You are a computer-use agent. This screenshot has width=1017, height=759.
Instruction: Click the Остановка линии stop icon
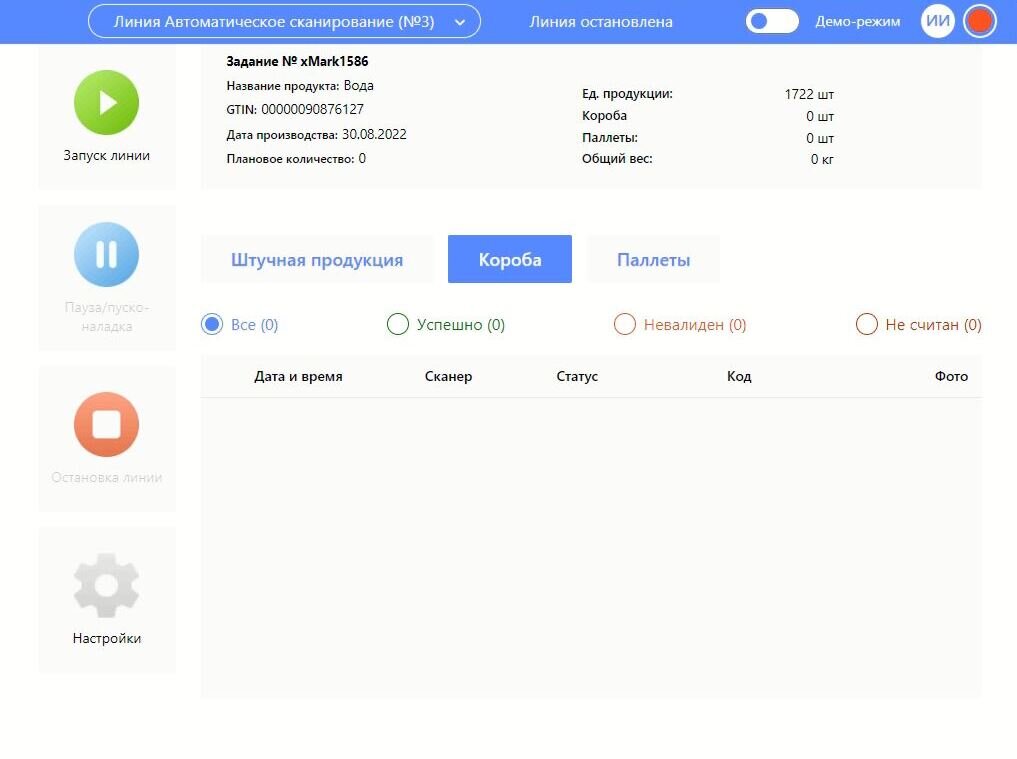pyautogui.click(x=106, y=424)
